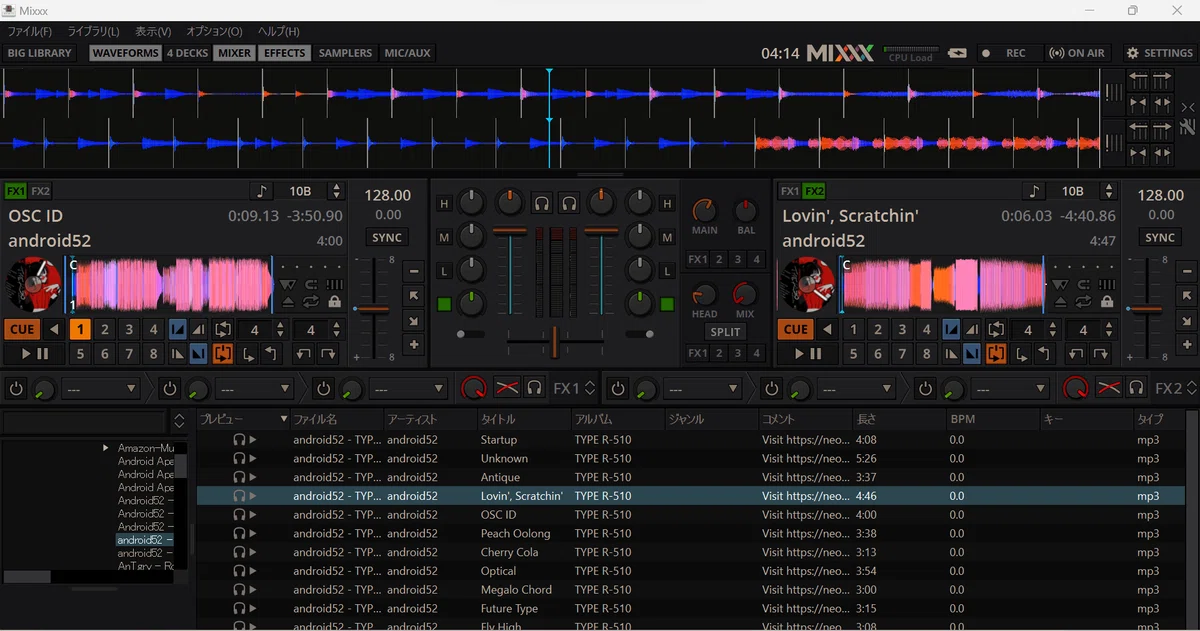The image size is (1200, 631).
Task: Toggle the BIG LIBRARY view button
Action: pyautogui.click(x=40, y=53)
